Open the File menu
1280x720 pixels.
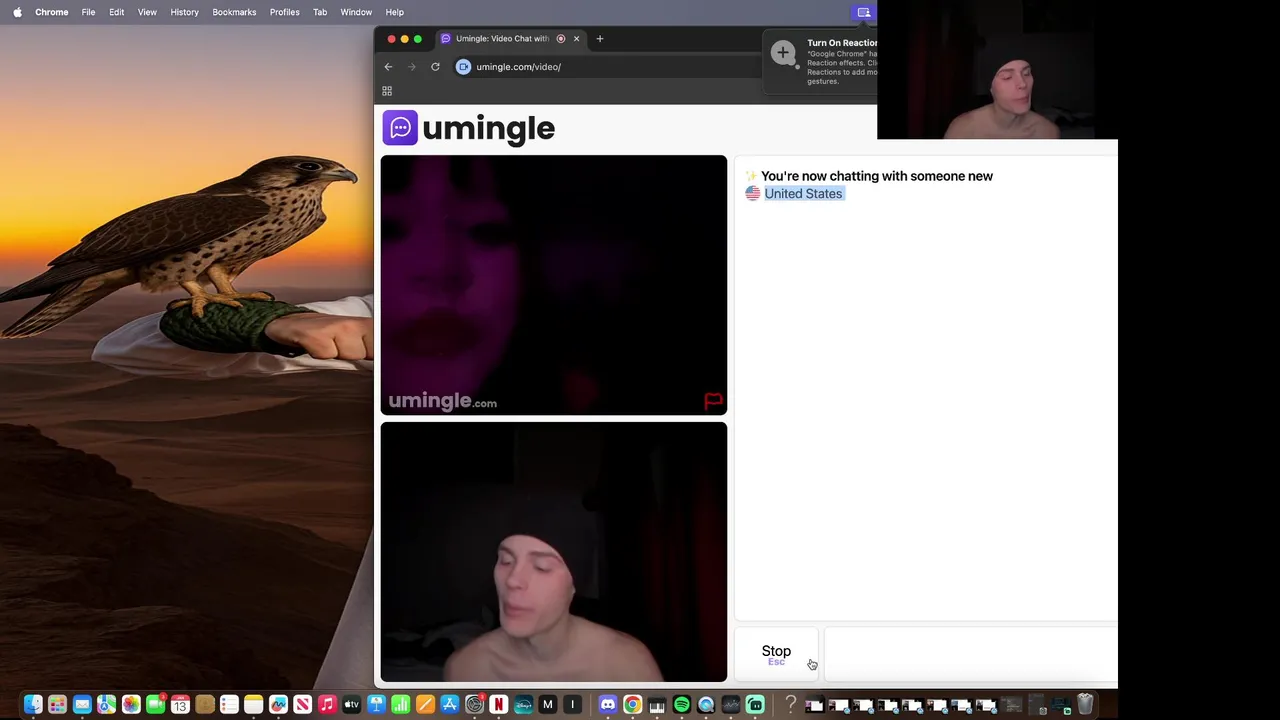coord(88,12)
